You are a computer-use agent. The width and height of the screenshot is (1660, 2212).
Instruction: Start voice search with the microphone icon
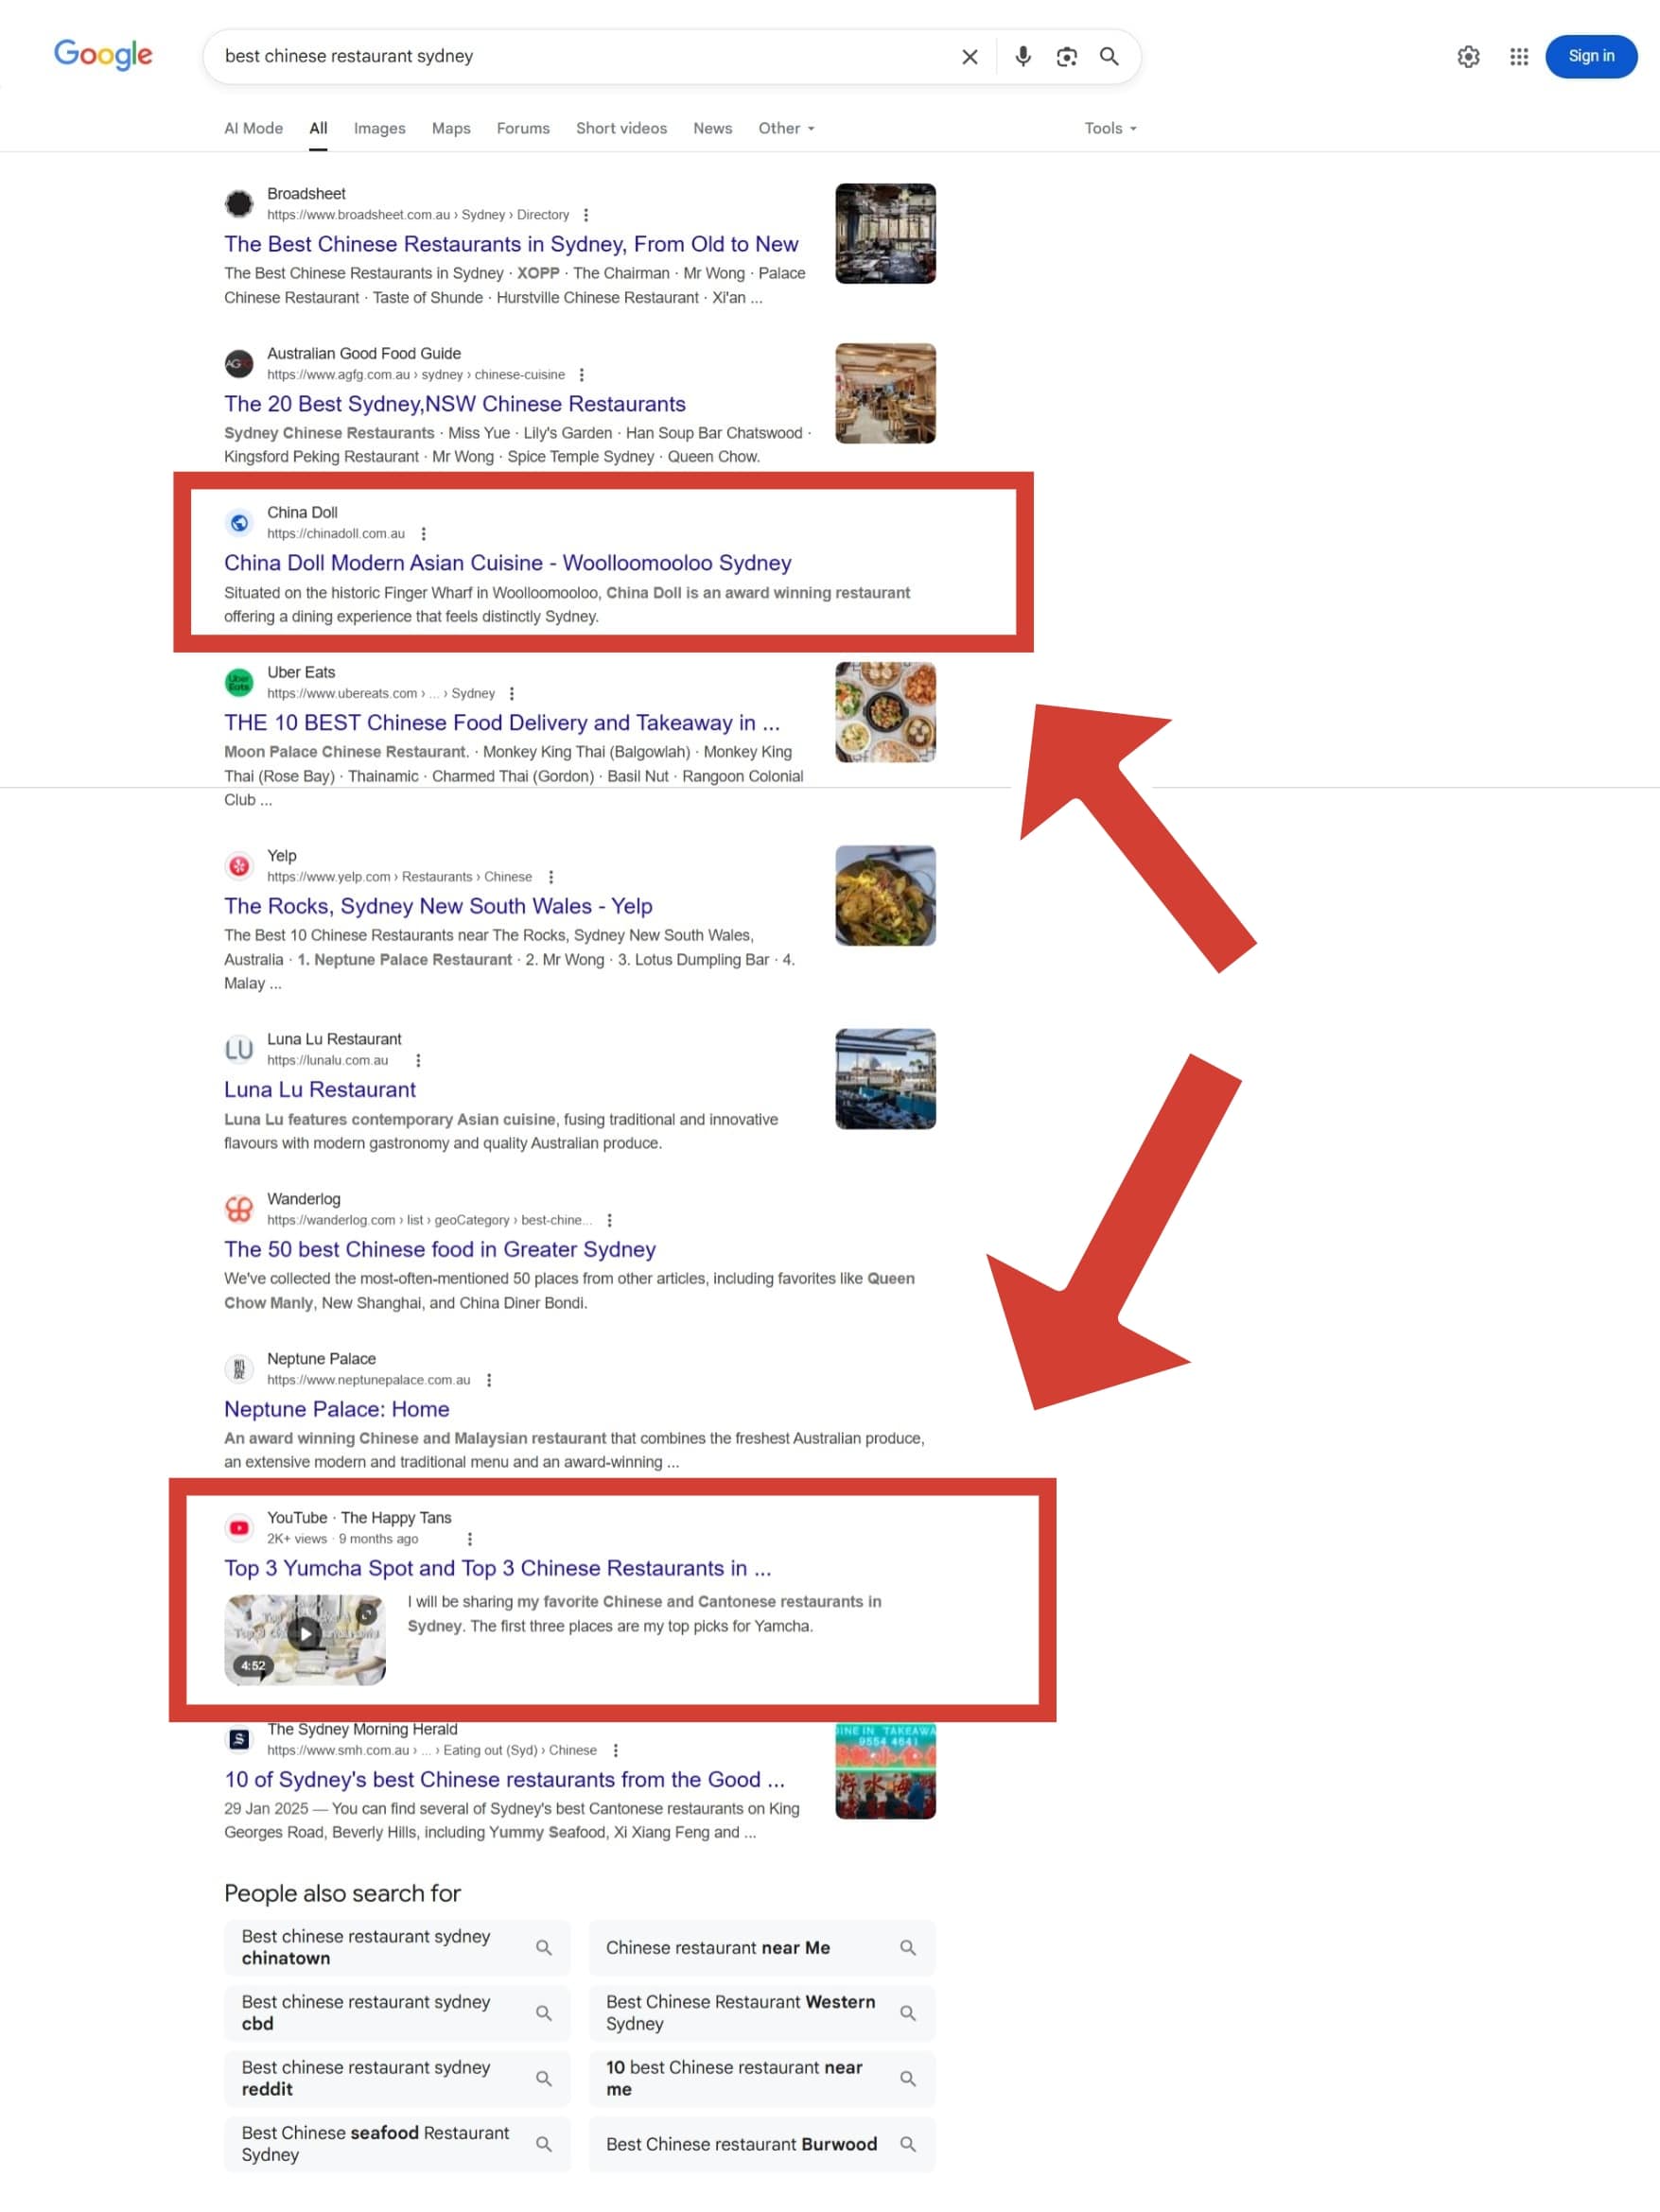click(1022, 57)
